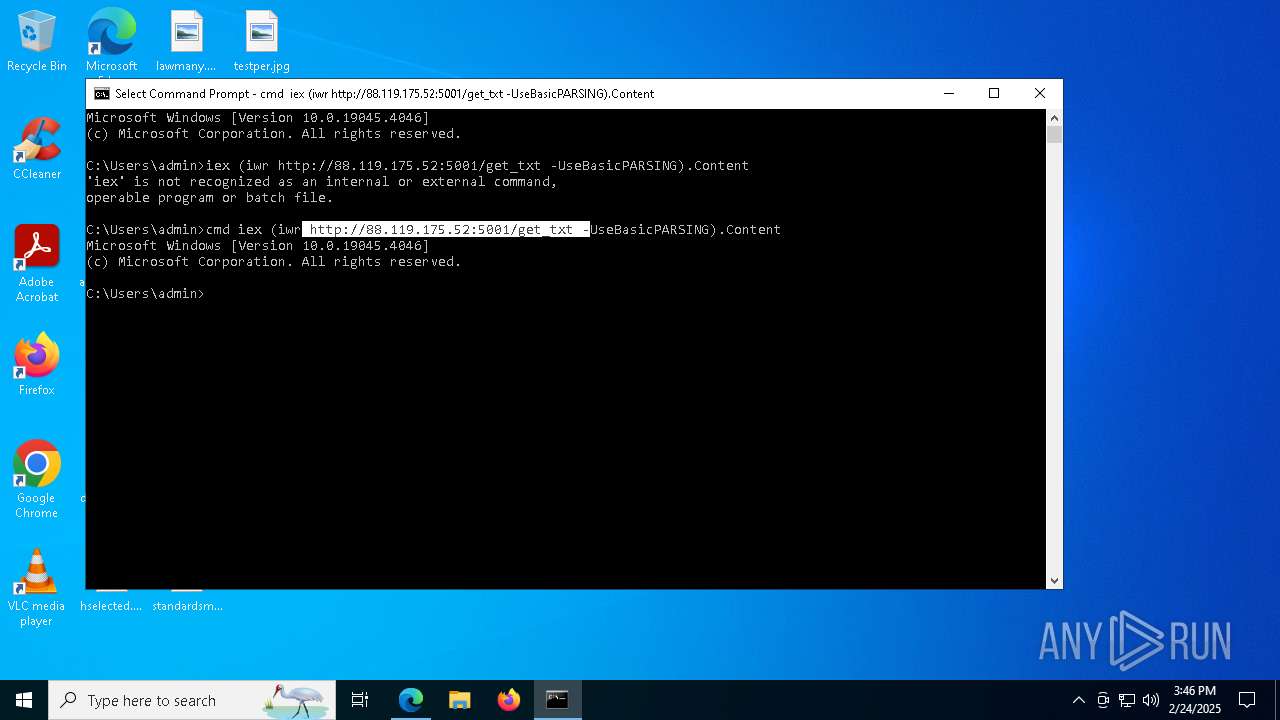The width and height of the screenshot is (1280, 720).
Task: Open Task View on the taskbar
Action: (360, 700)
